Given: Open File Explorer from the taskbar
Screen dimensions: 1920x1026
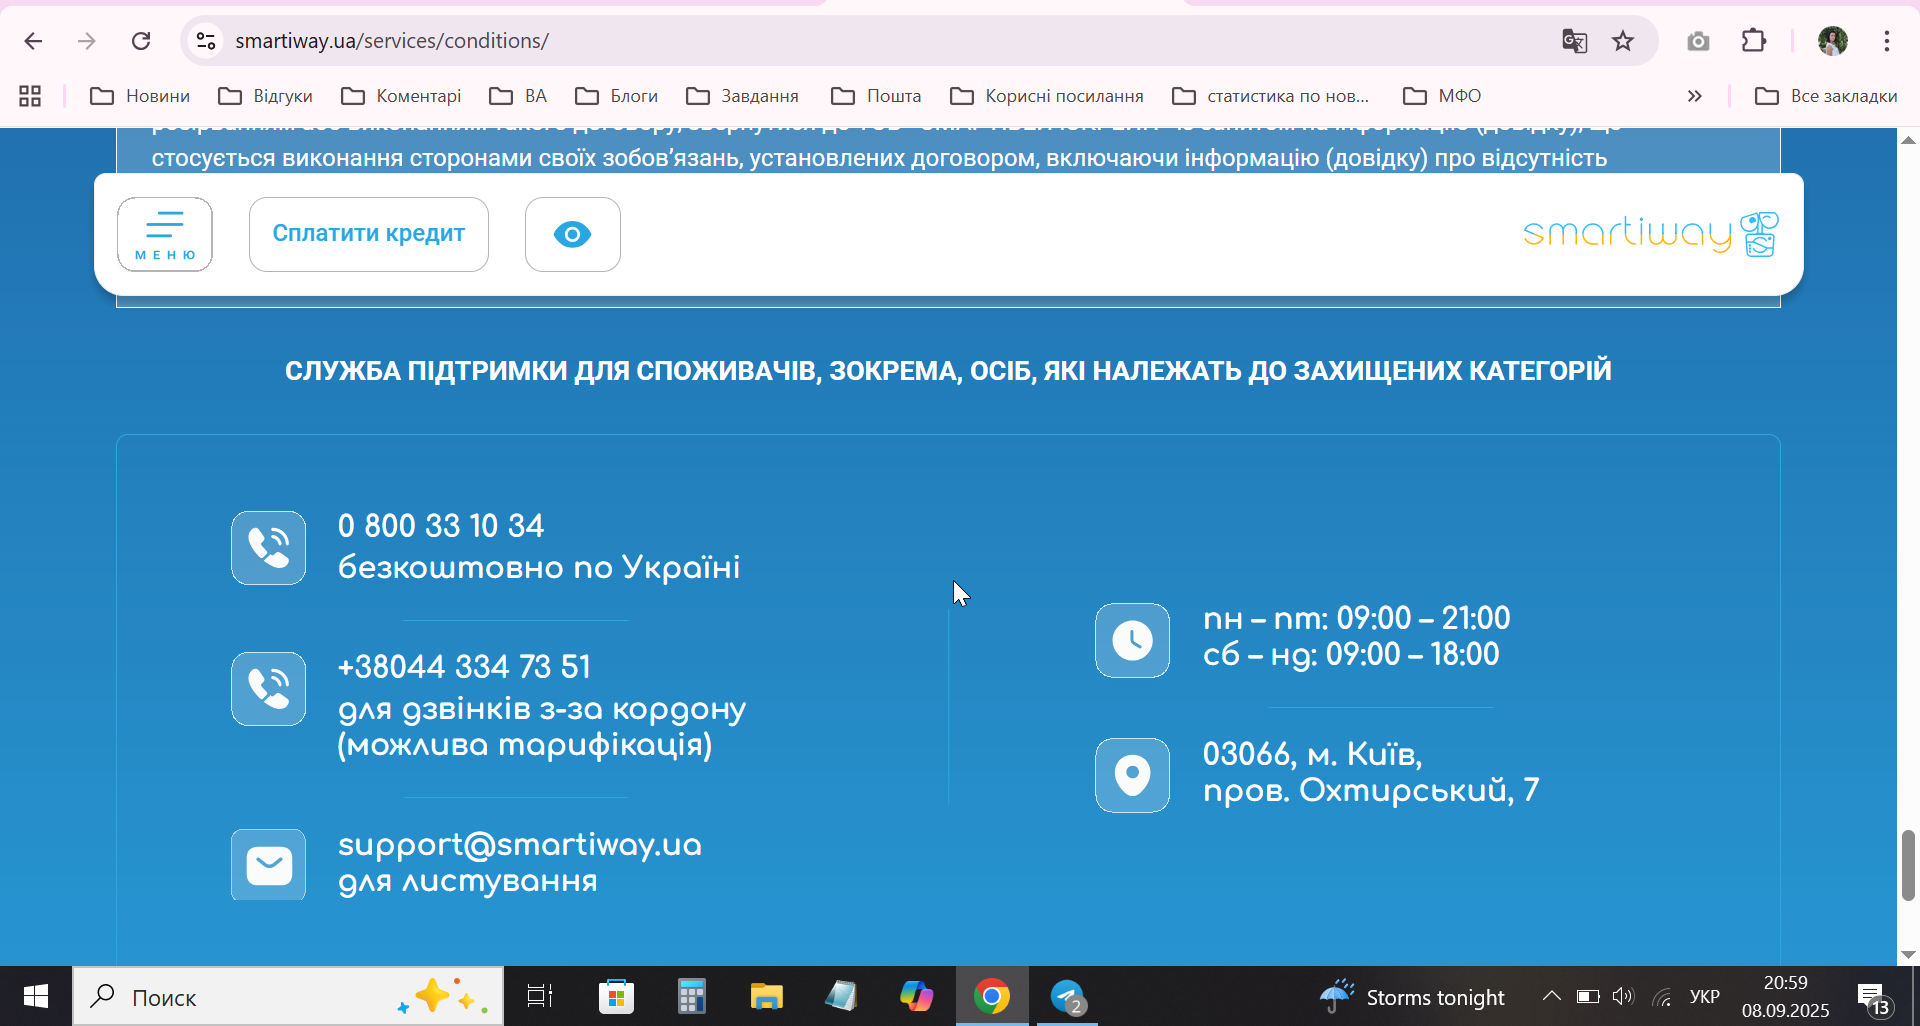Looking at the screenshot, I should click(x=766, y=996).
